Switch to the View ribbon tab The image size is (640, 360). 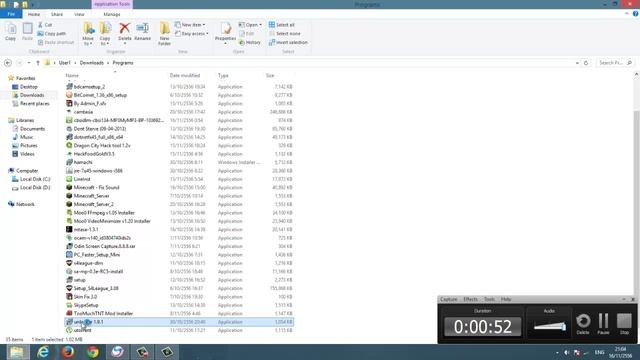(79, 14)
